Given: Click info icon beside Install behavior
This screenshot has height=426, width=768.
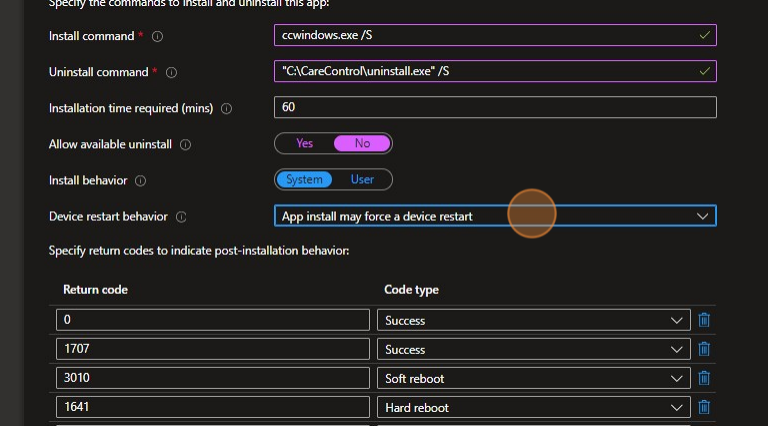Looking at the screenshot, I should pos(140,181).
